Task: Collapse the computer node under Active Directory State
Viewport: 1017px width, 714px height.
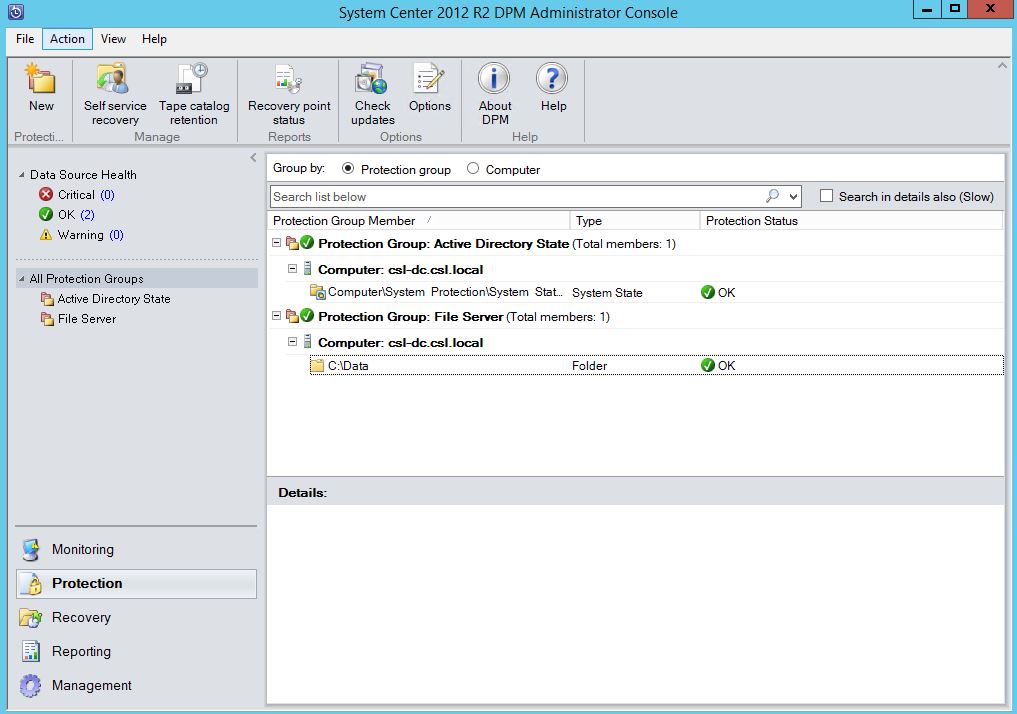Action: point(293,269)
